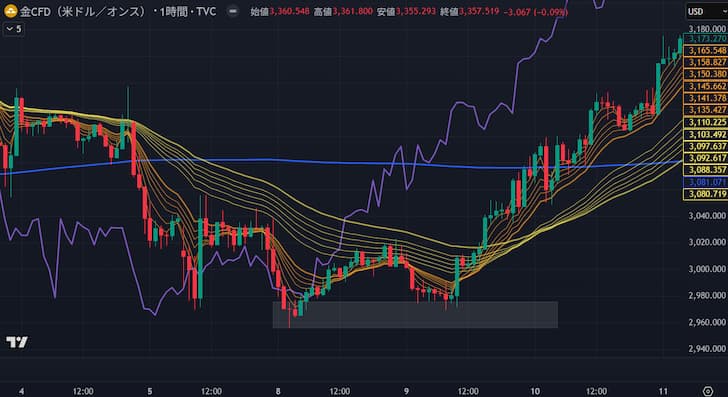
Task: Click date label 11 on time axis
Action: point(663,391)
